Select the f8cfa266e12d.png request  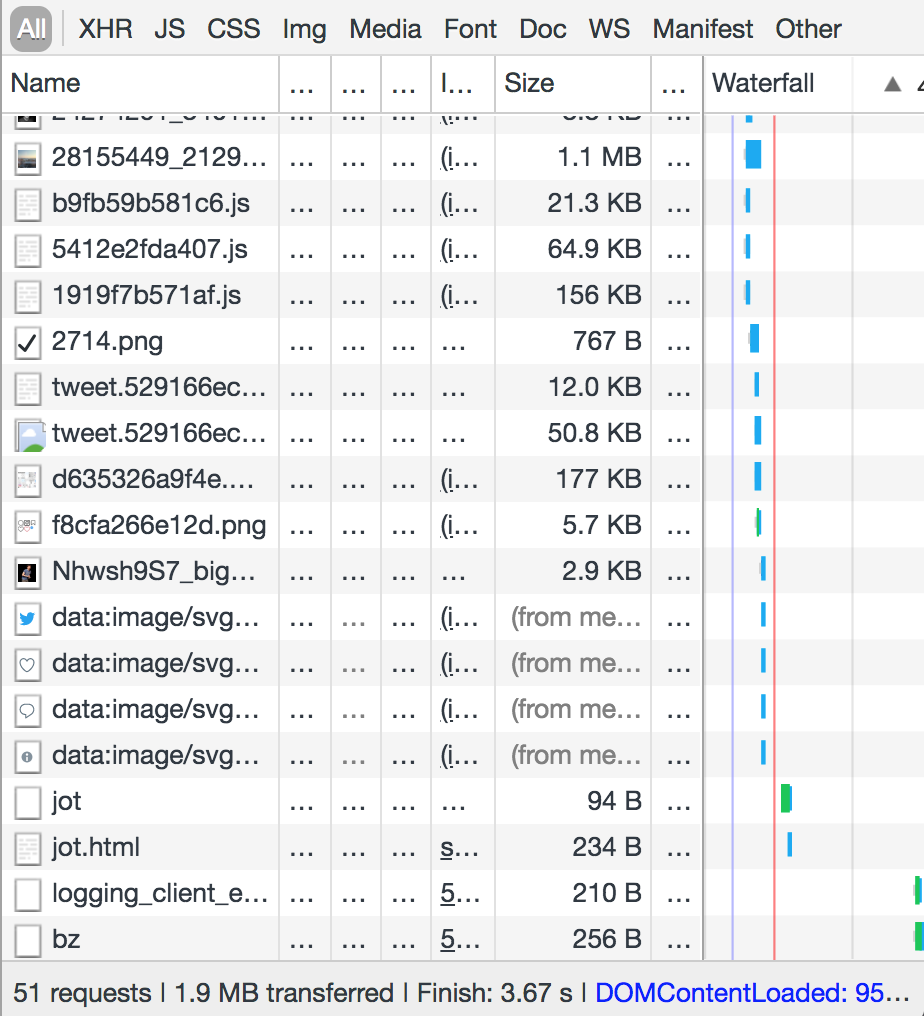coord(159,525)
